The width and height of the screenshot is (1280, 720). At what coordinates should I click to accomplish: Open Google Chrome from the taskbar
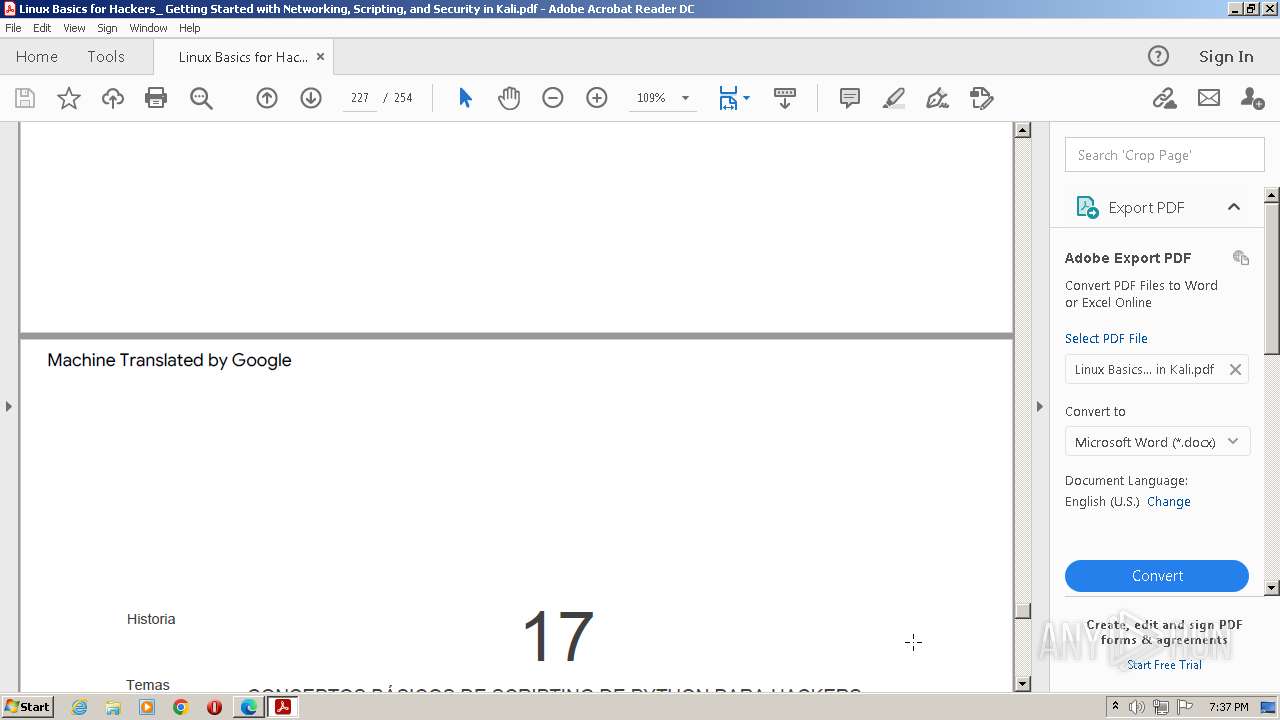point(181,707)
